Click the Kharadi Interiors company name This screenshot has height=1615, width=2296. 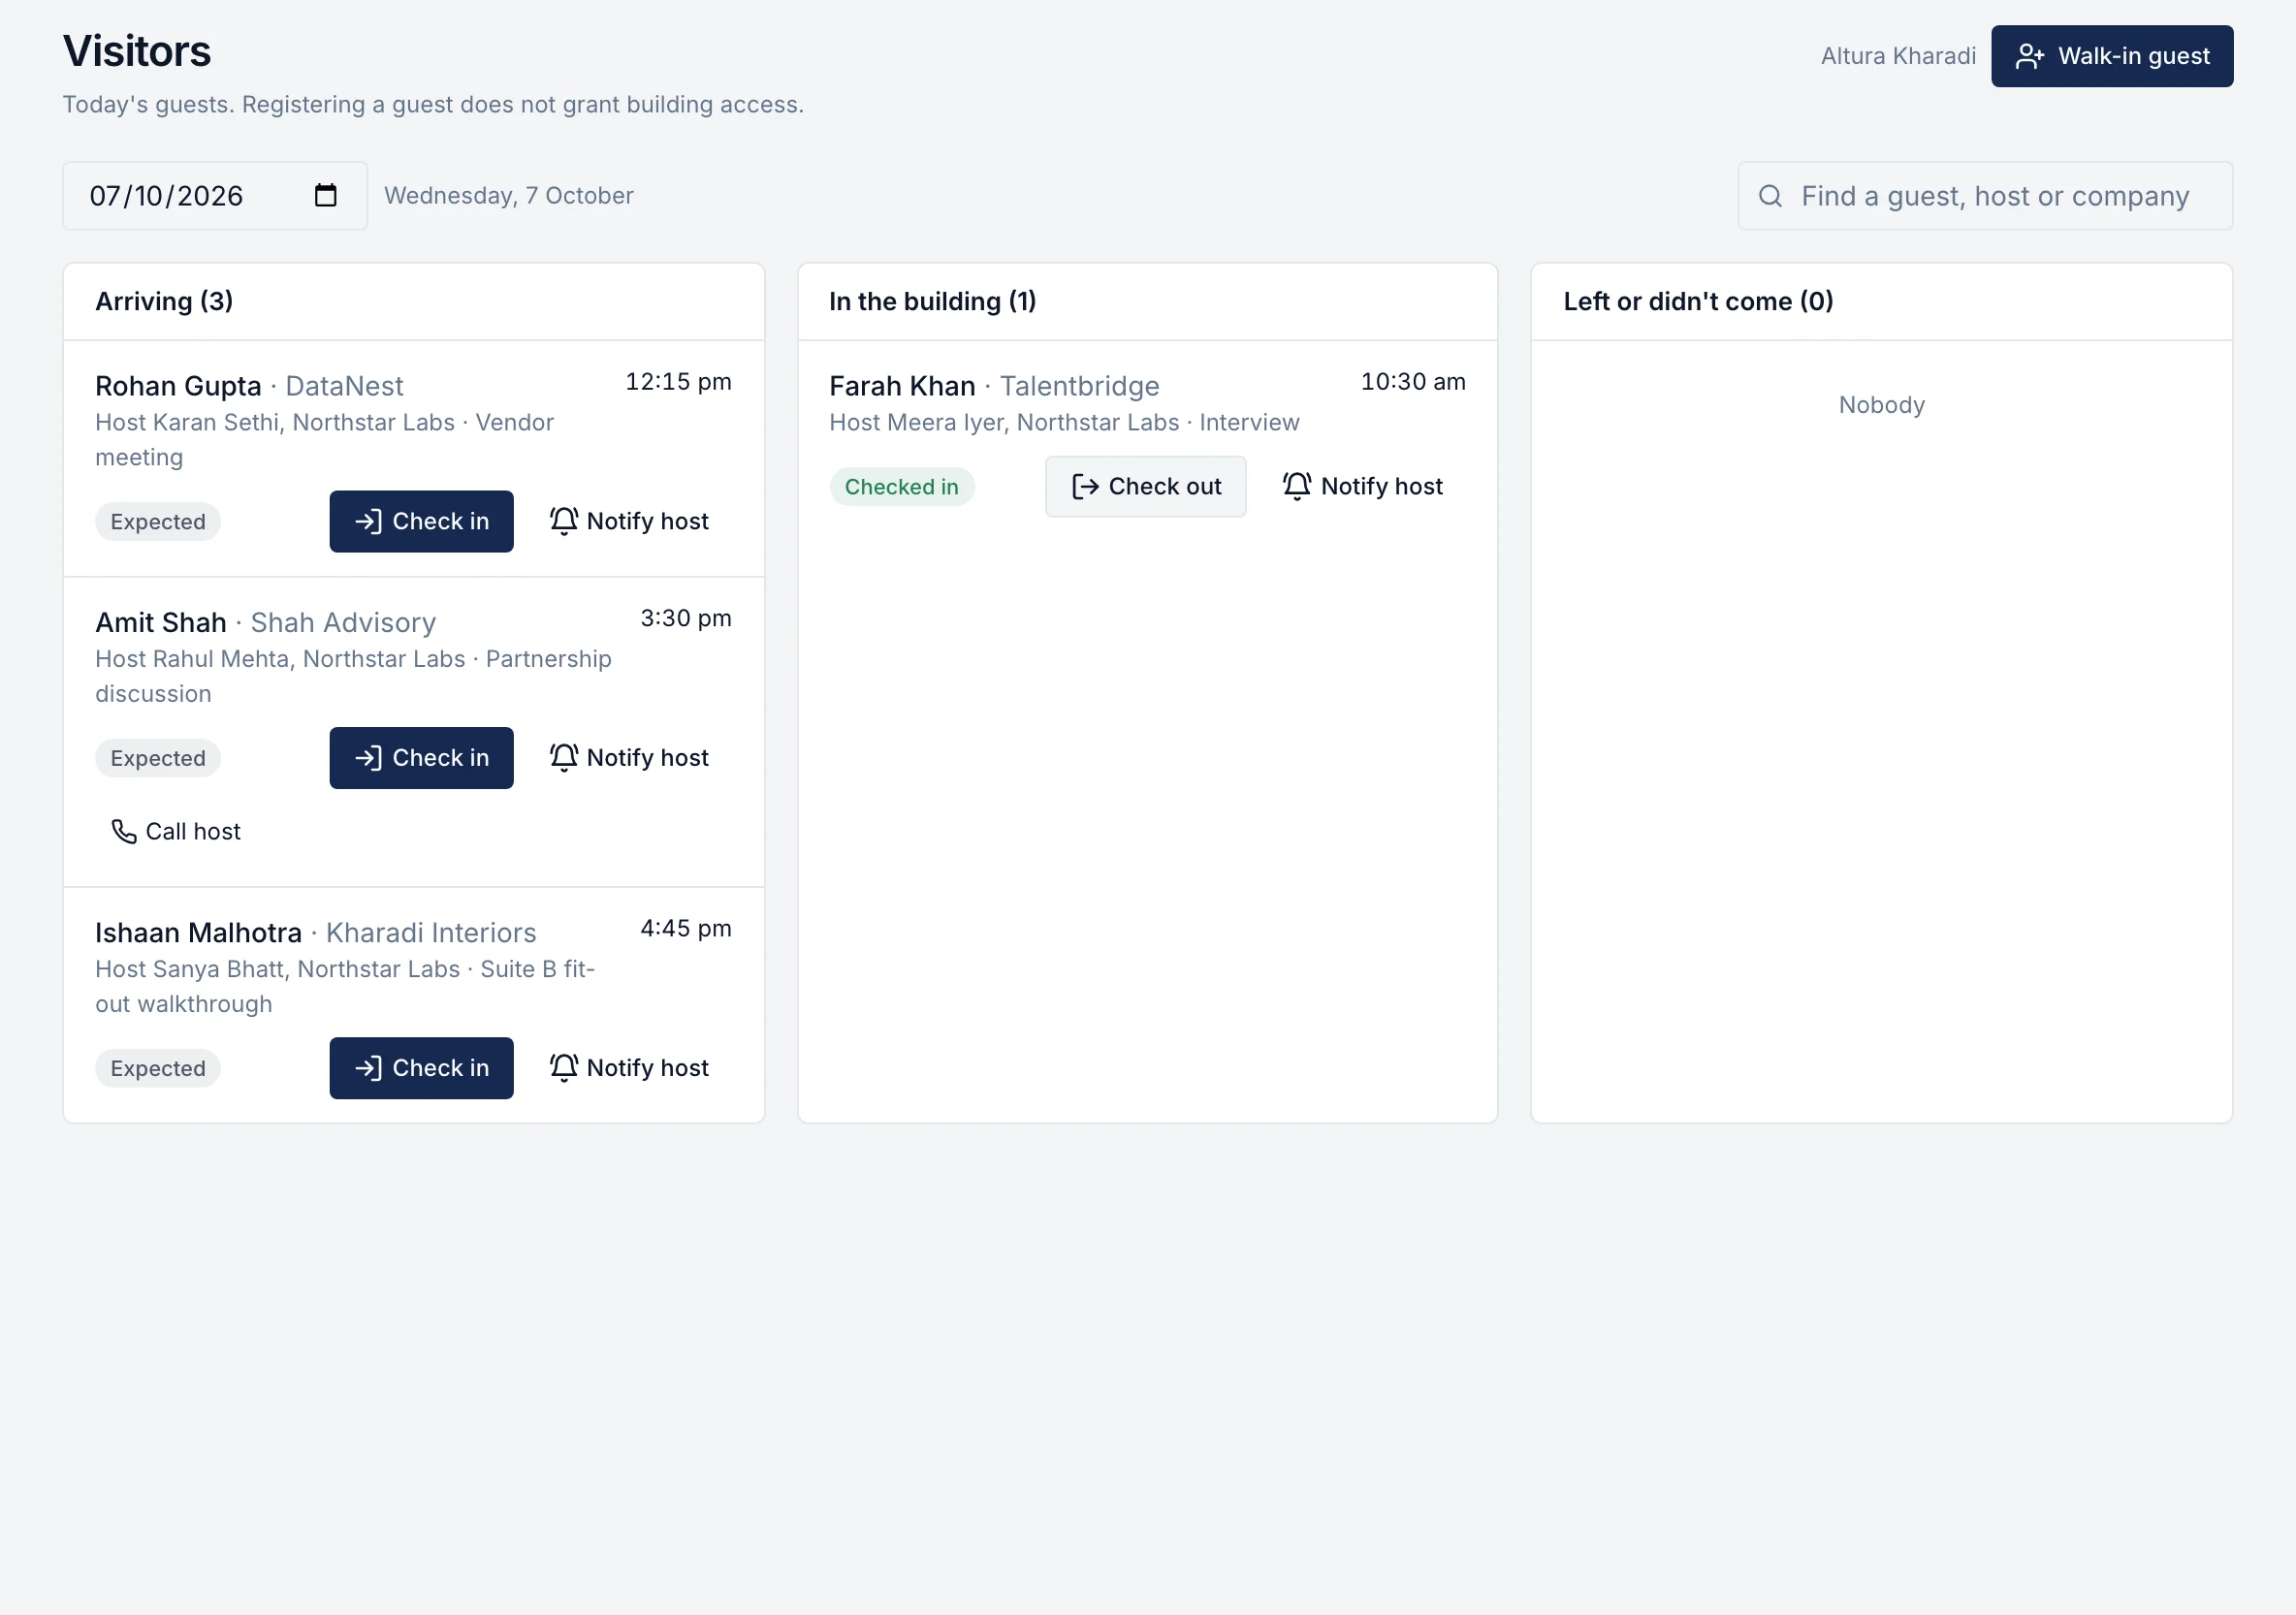(431, 933)
